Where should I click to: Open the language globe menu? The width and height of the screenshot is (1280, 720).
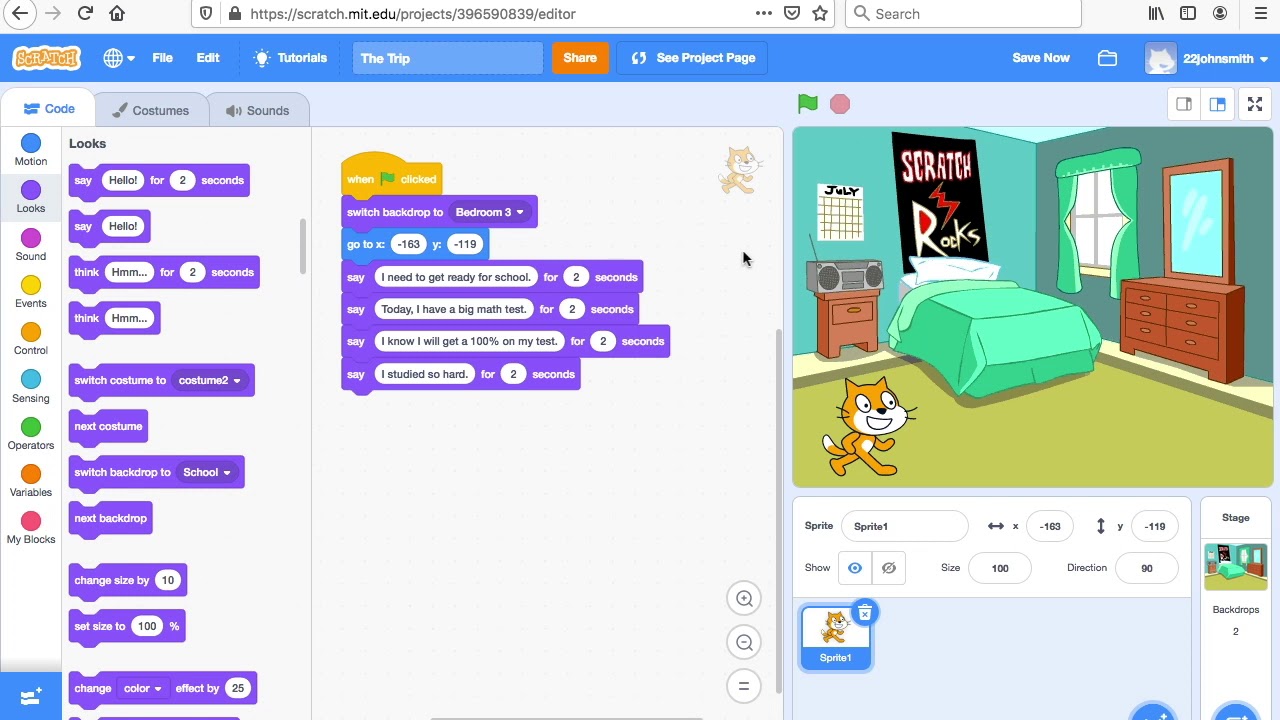(118, 58)
